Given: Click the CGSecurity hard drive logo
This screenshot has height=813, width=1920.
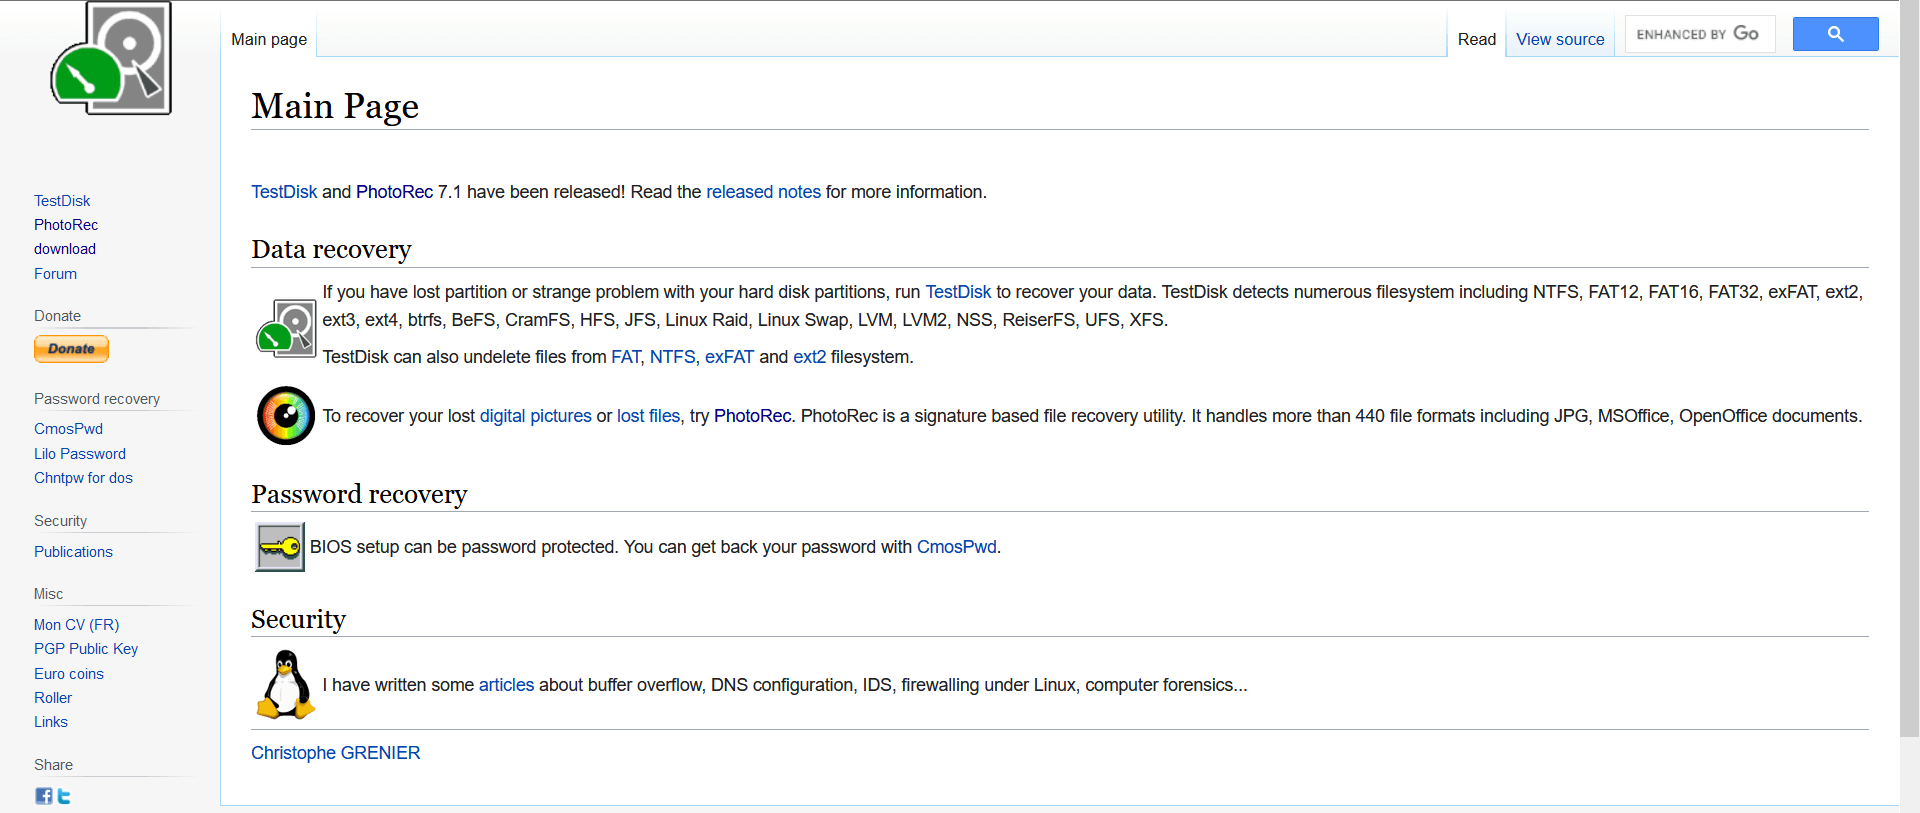Looking at the screenshot, I should click(x=110, y=58).
